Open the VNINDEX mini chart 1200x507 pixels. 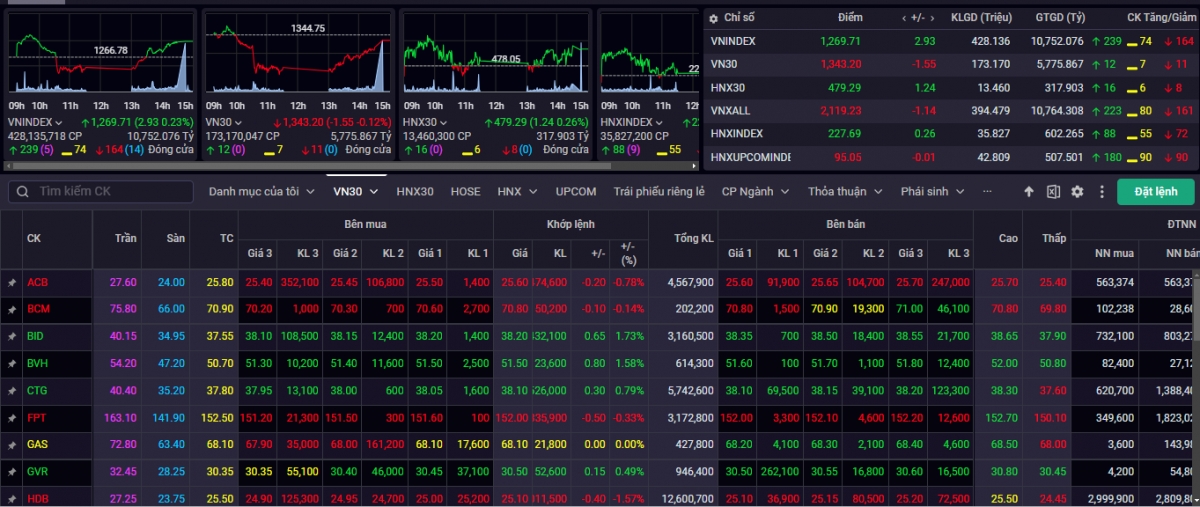click(100, 55)
